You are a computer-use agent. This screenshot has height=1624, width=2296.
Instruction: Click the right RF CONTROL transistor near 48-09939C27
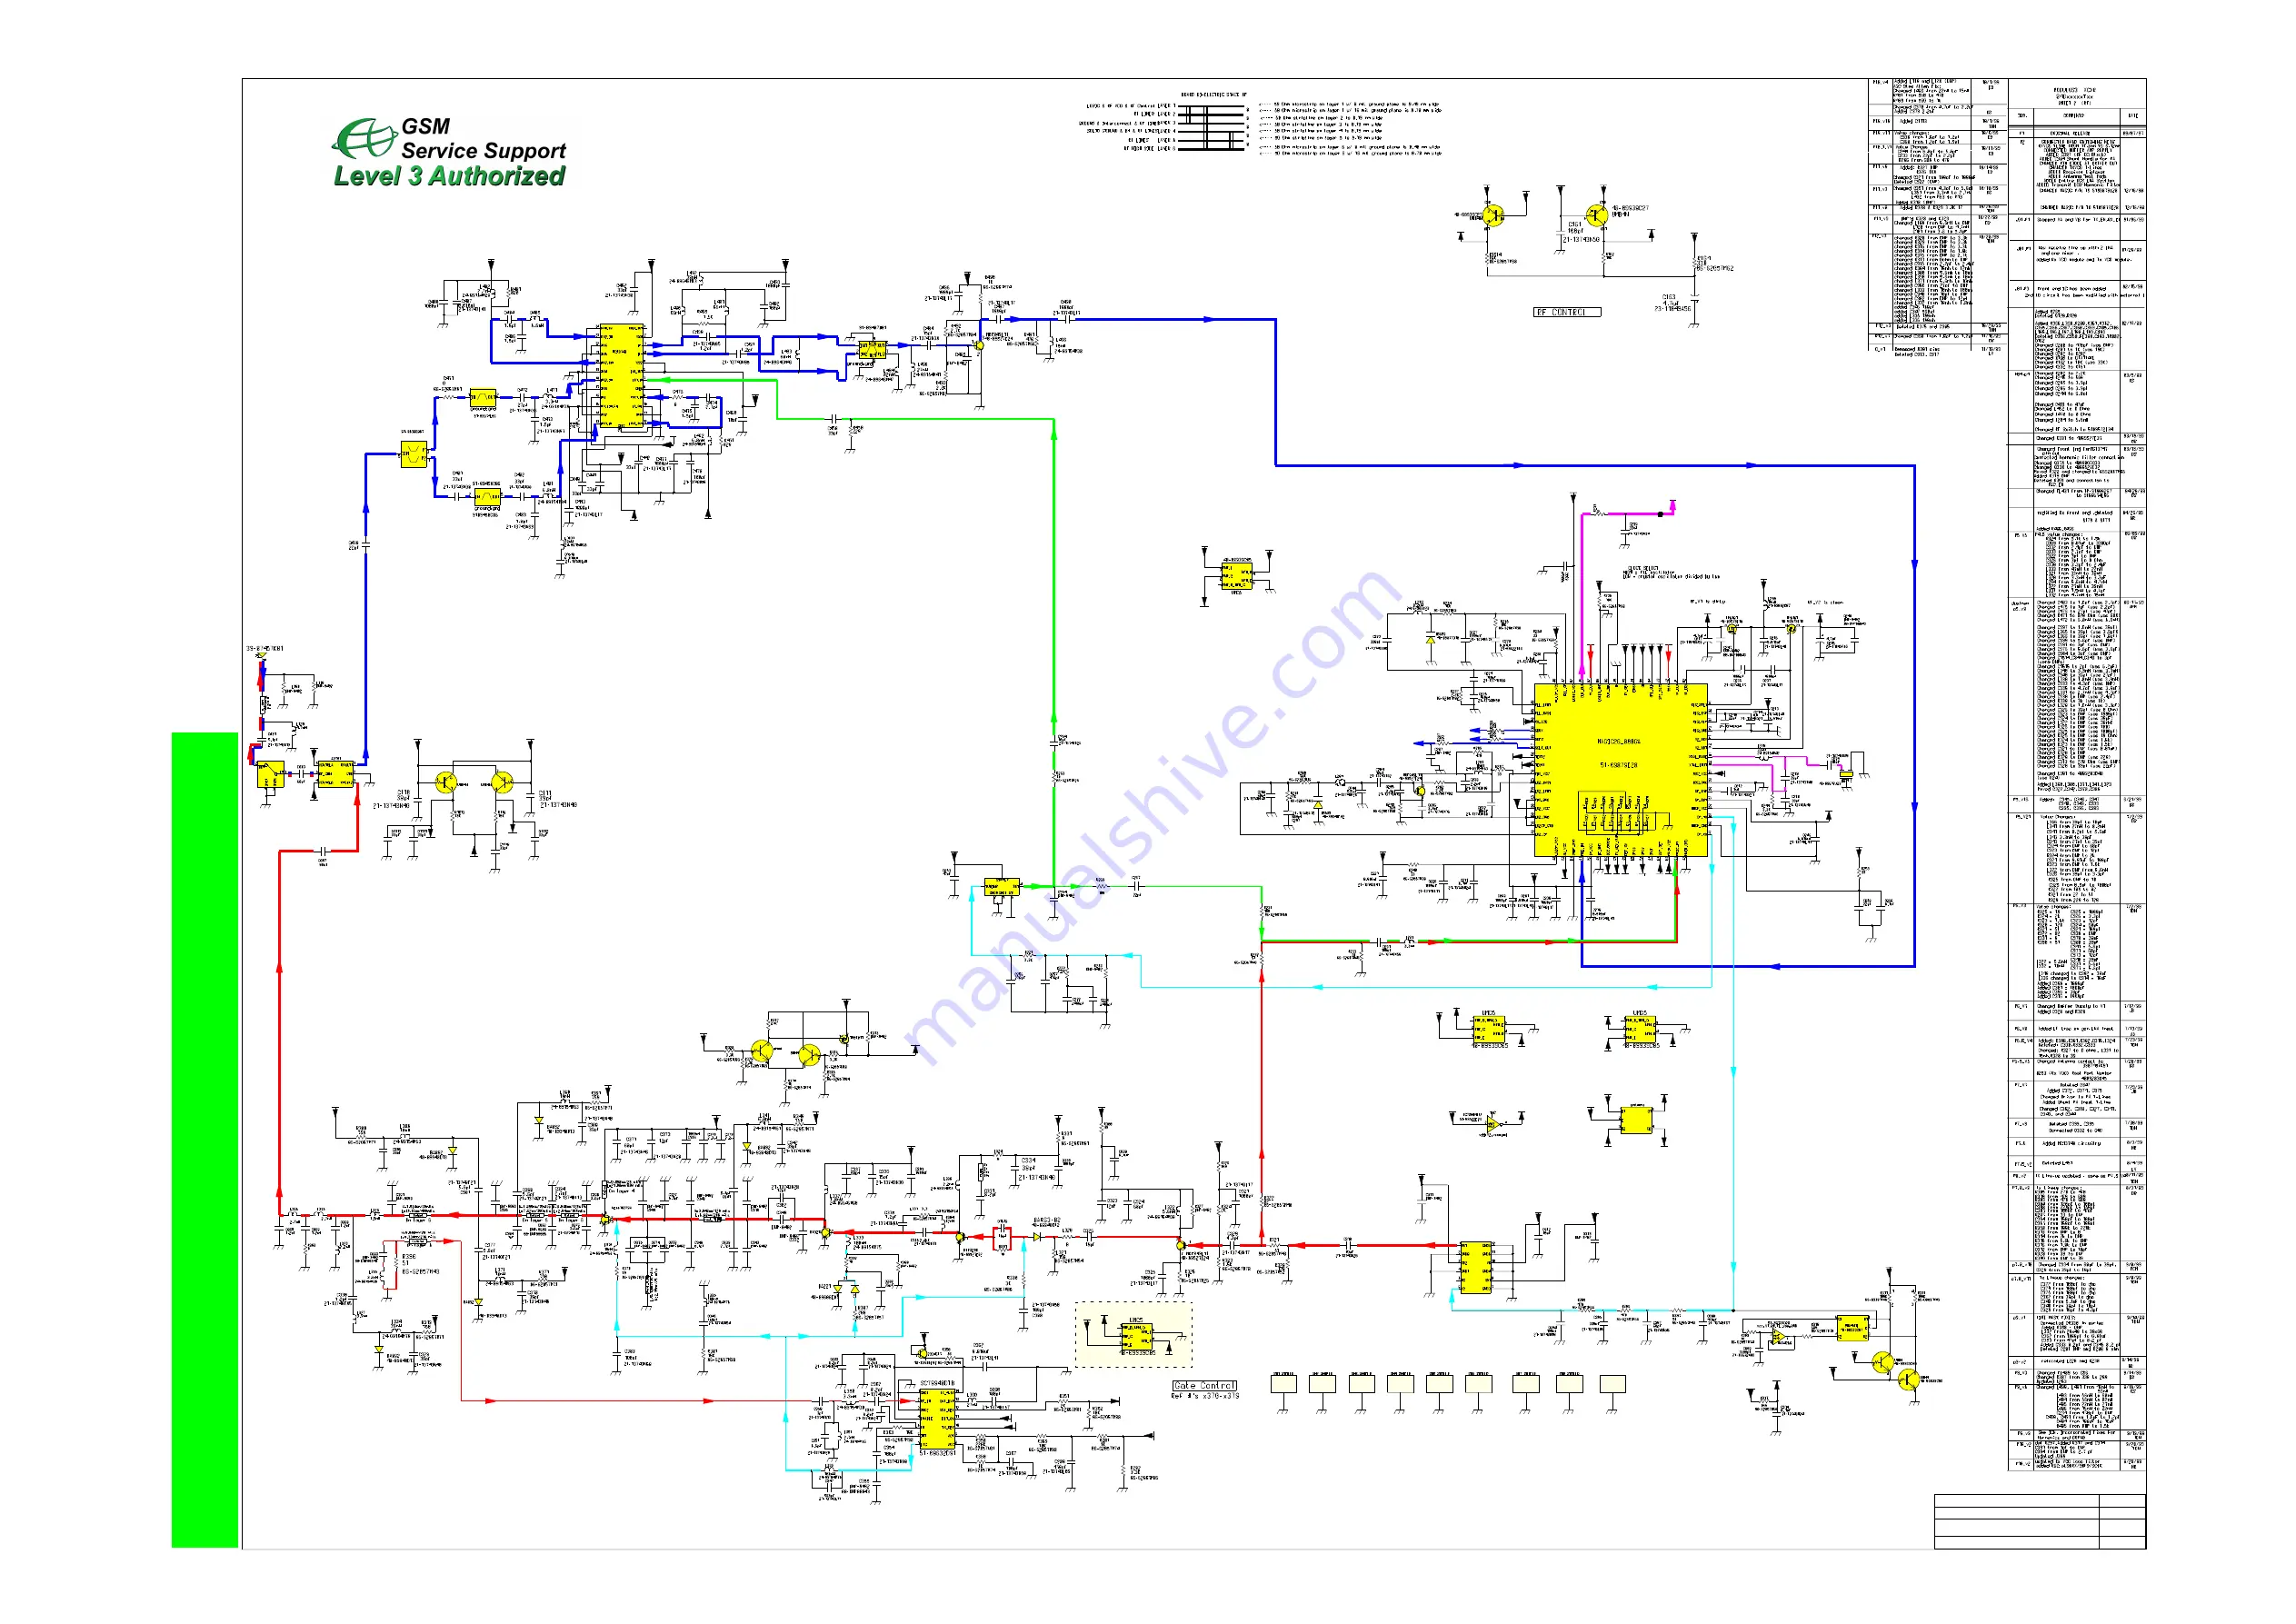click(x=1596, y=216)
